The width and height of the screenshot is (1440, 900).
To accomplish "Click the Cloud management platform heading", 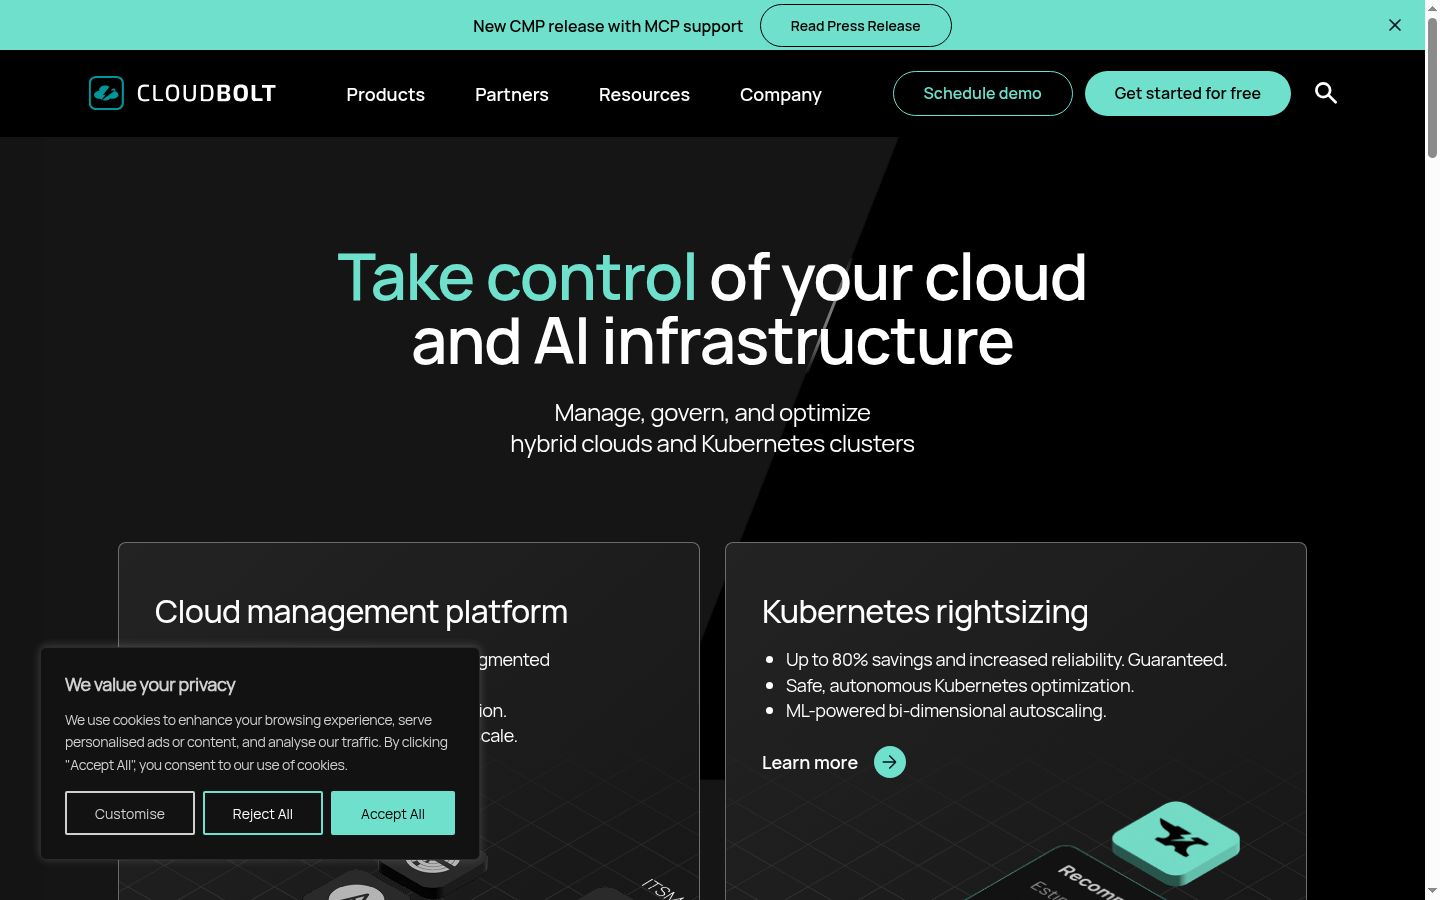I will tap(361, 612).
